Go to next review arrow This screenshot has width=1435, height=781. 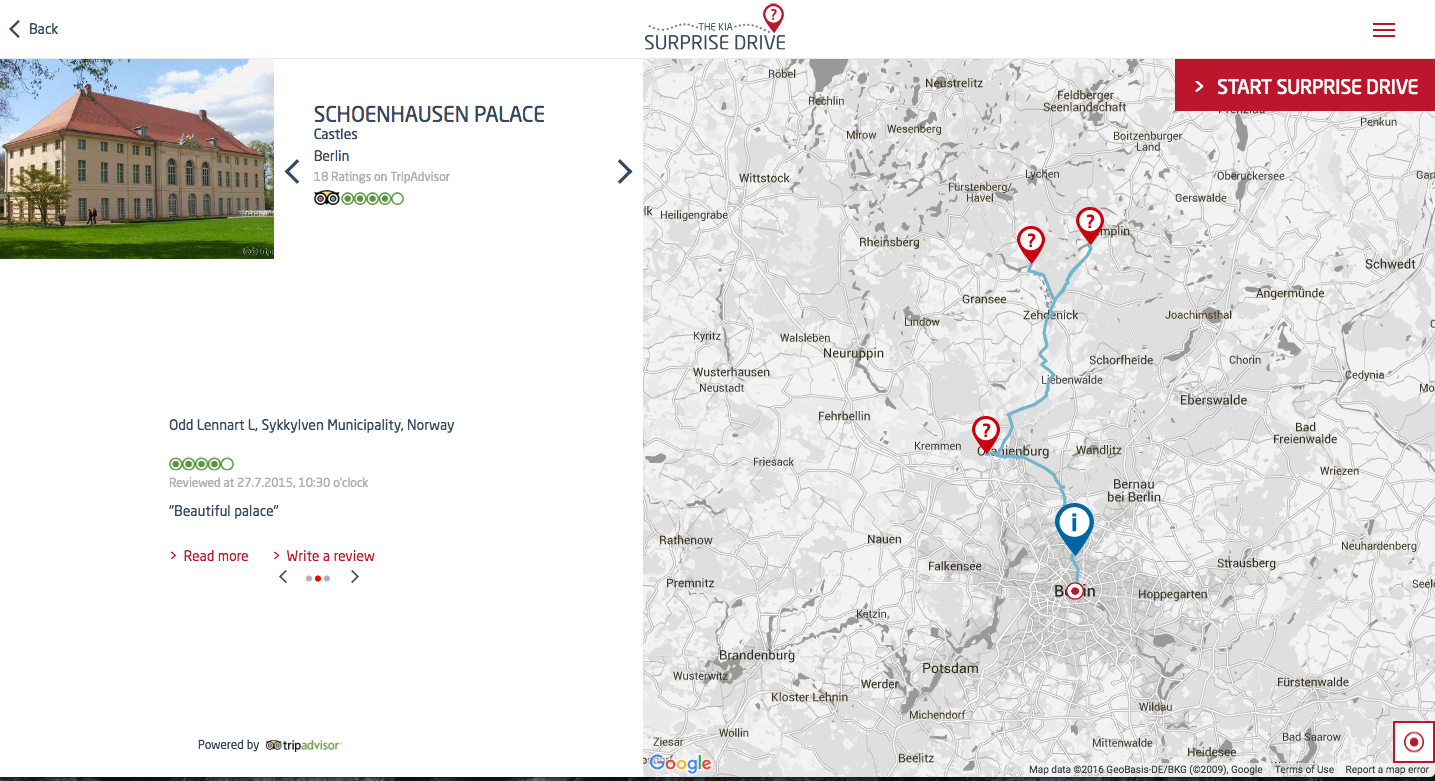click(355, 577)
